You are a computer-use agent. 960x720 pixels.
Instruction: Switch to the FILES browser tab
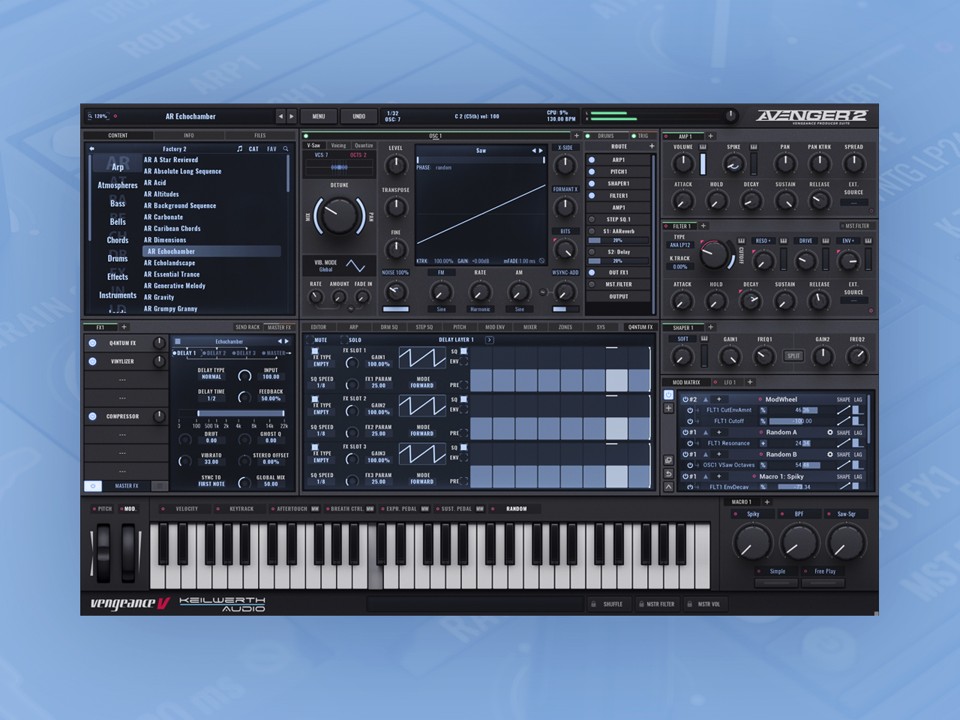260,135
